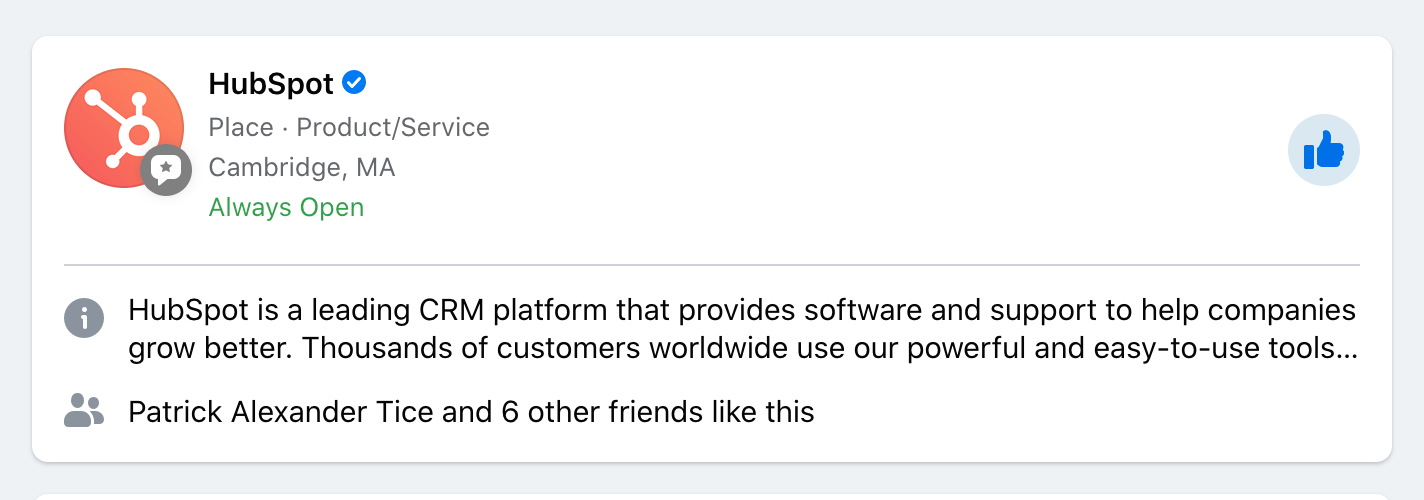Open the HubSpot page name link
The image size is (1424, 500).
pyautogui.click(x=271, y=84)
